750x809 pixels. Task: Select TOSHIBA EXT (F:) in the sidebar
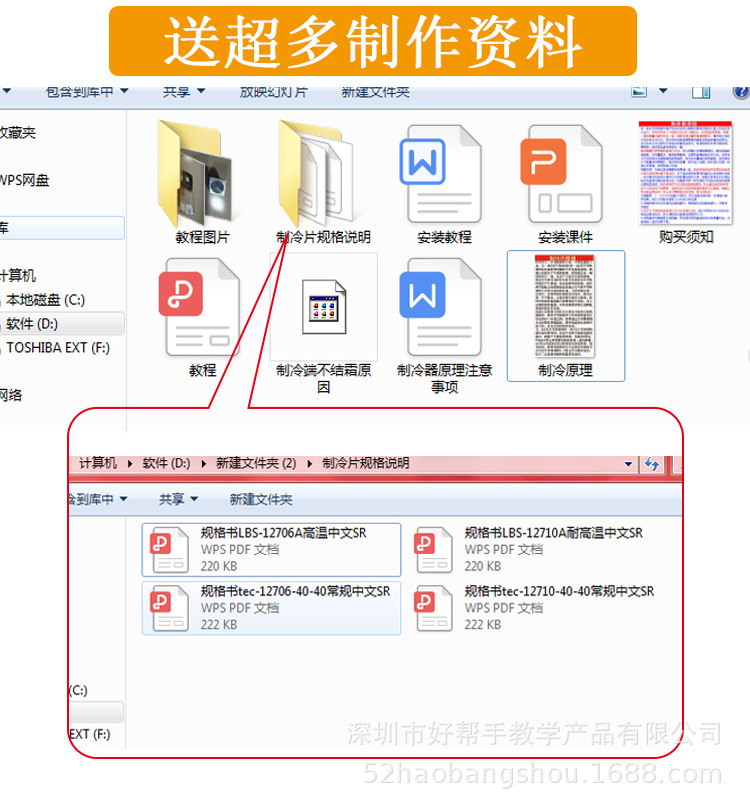[x=57, y=348]
